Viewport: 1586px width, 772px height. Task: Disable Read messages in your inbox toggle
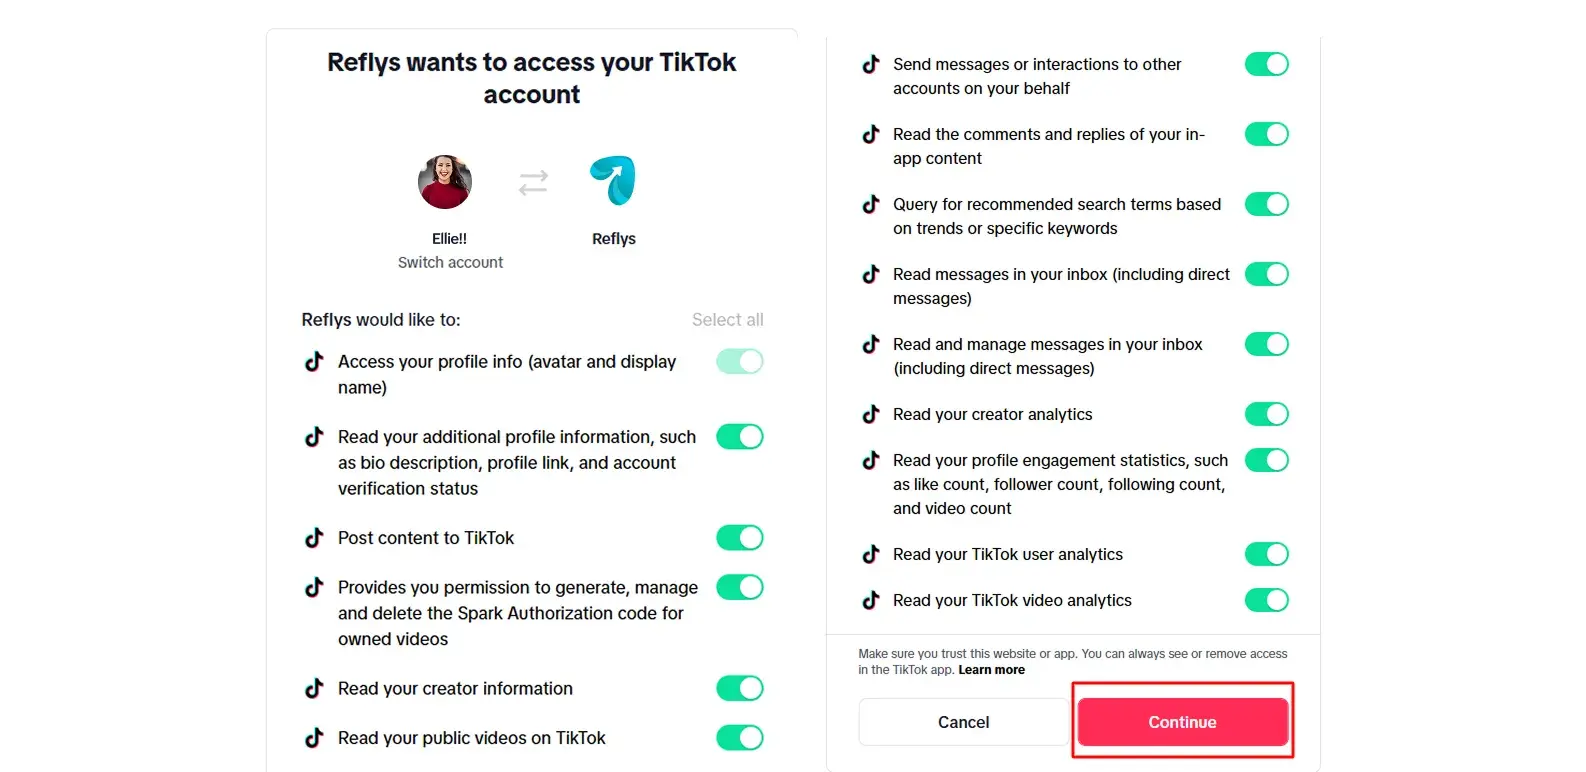tap(1266, 274)
